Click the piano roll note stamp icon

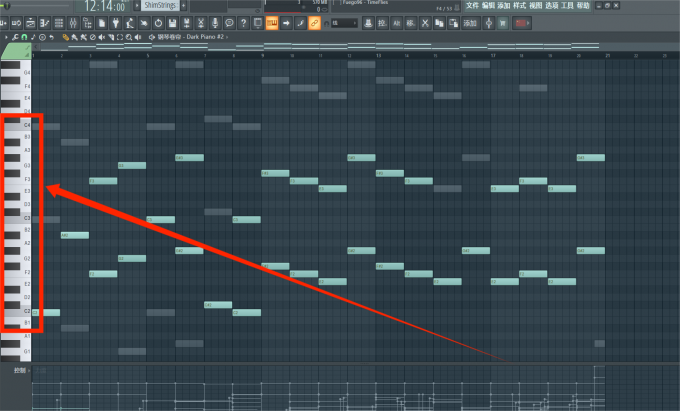33,37
